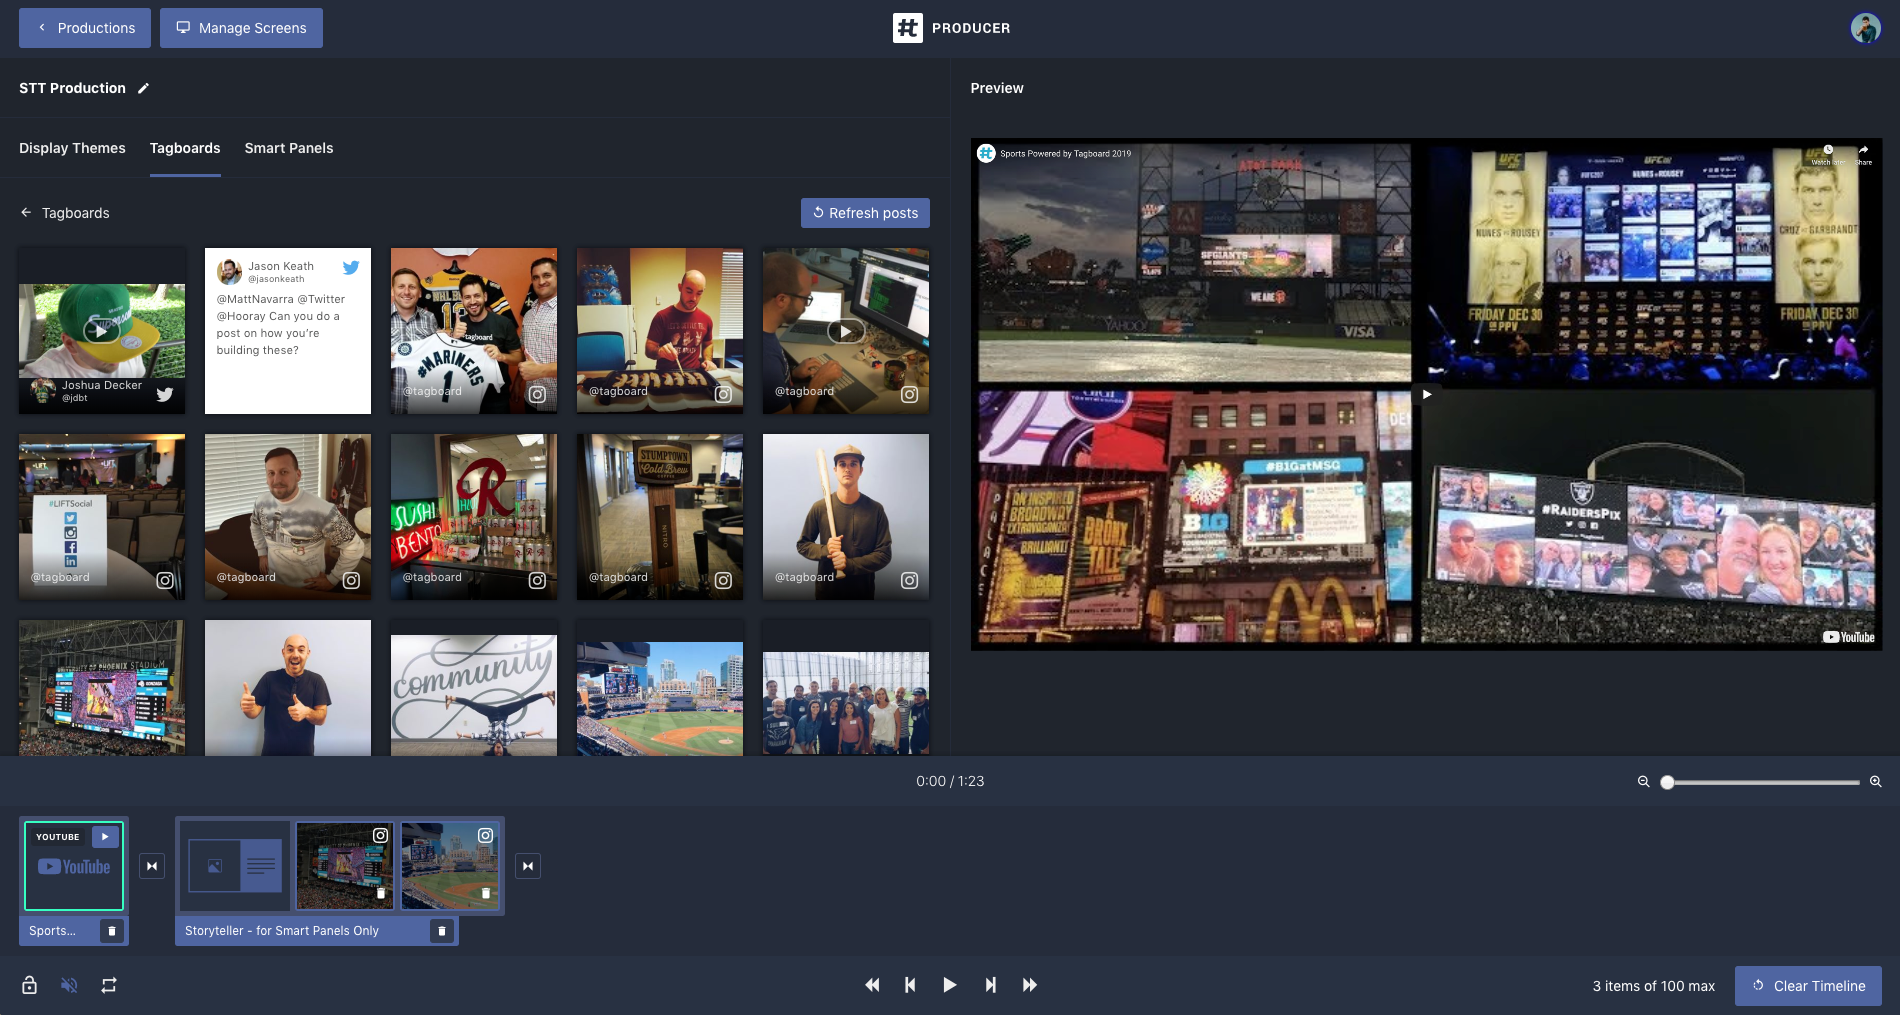The width and height of the screenshot is (1900, 1015).
Task: Select the man cooking Instagram post
Action: pyautogui.click(x=660, y=331)
